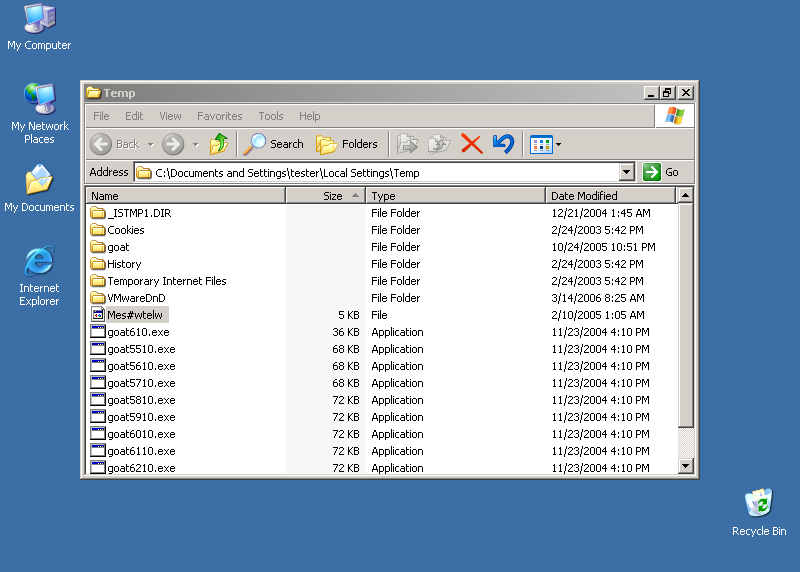Click the 10/24/2005 10:51 PM date
This screenshot has height=572, width=800.
coord(603,247)
